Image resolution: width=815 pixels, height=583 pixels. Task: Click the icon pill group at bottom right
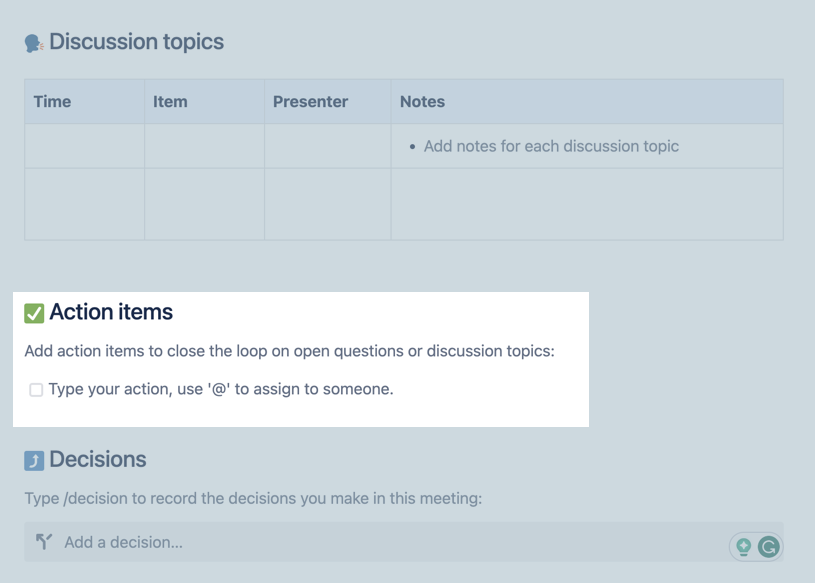(757, 547)
